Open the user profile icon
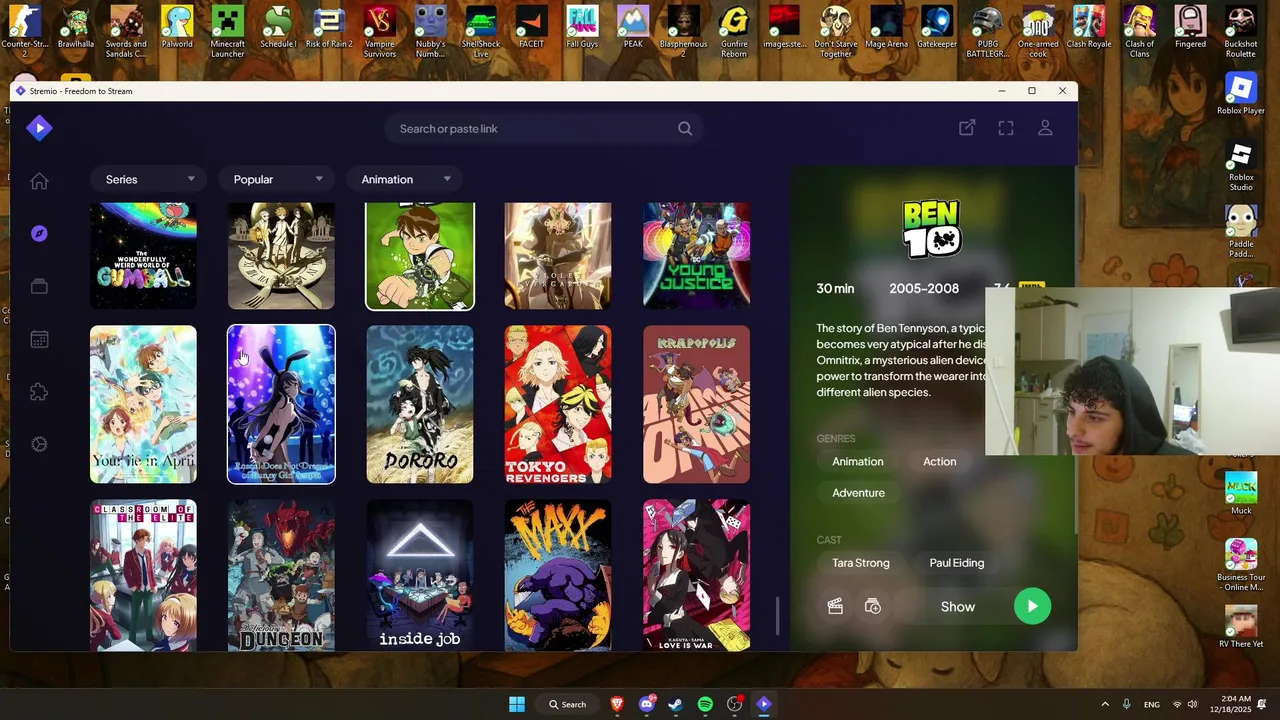Image resolution: width=1280 pixels, height=720 pixels. pyautogui.click(x=1045, y=128)
